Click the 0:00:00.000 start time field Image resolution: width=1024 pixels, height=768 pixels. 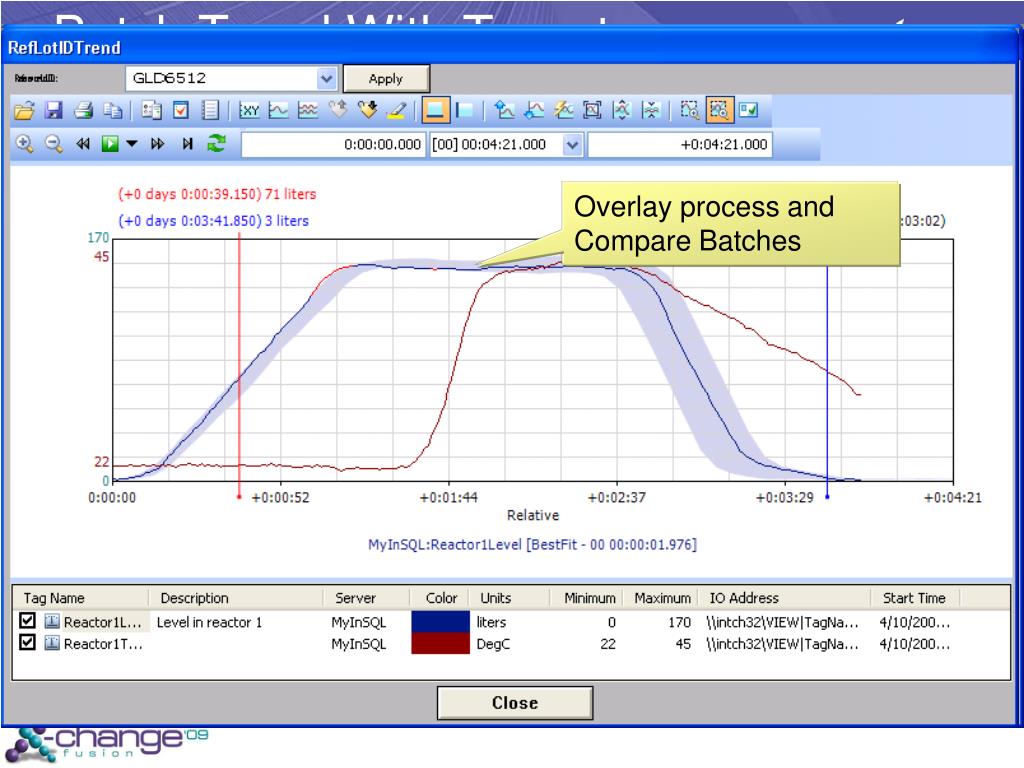point(333,144)
